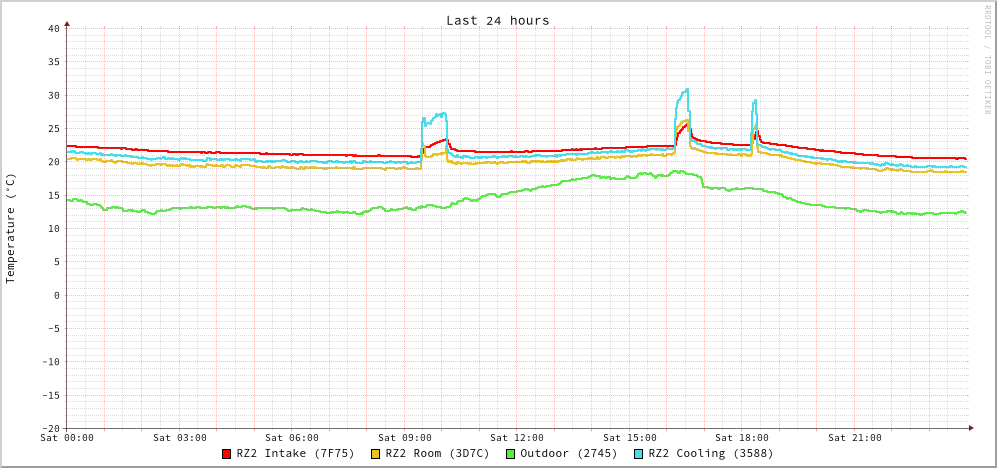Click the Sat 00:00 time axis label
Screen dimensions: 997x468
point(67,438)
